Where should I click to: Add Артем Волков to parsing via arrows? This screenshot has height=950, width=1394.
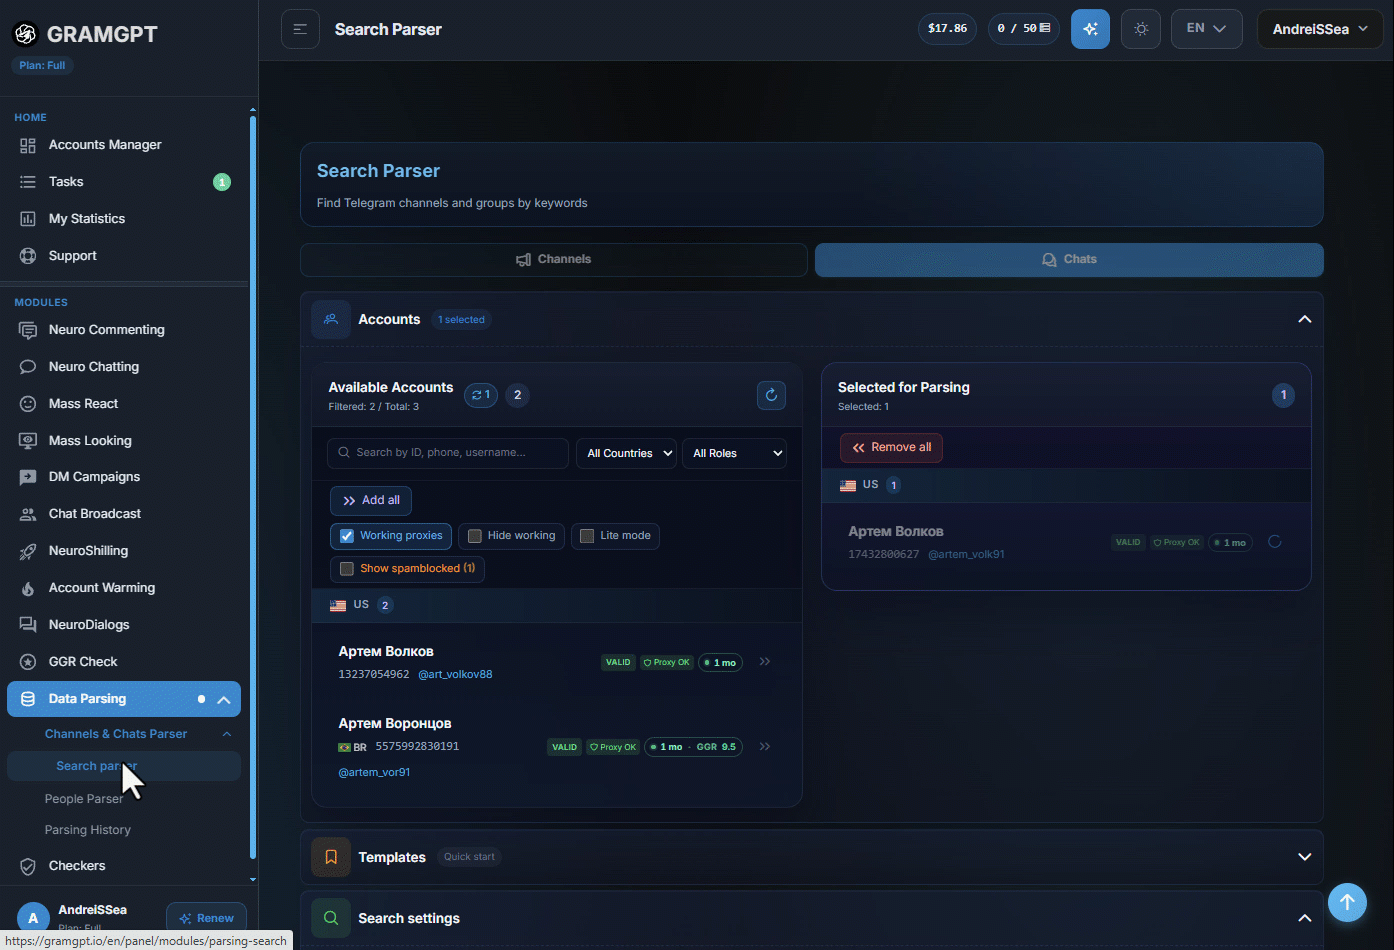(765, 662)
